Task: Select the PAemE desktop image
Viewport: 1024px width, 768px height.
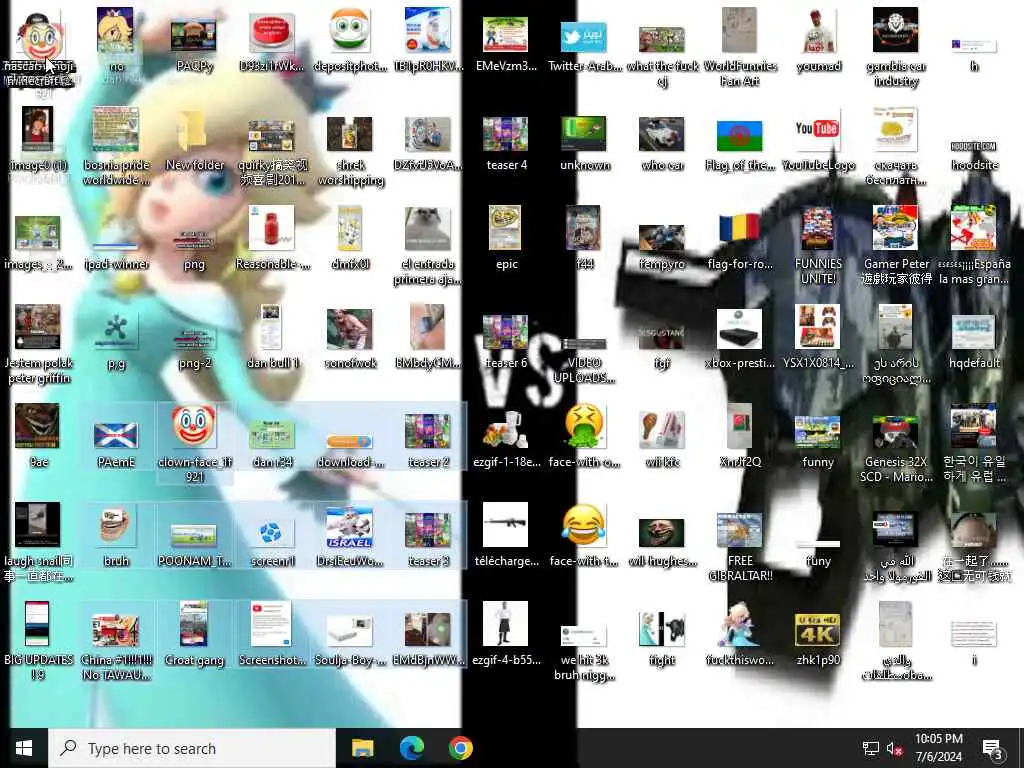Action: (116, 444)
